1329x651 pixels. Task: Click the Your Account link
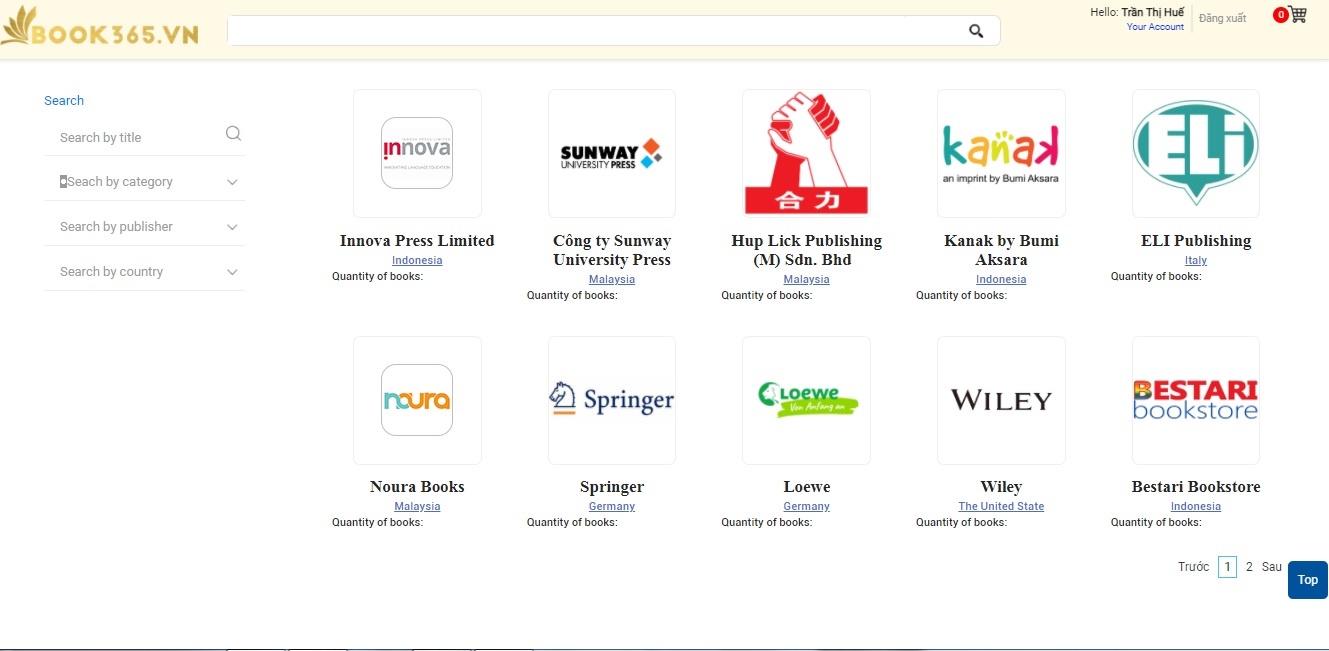coord(1155,27)
